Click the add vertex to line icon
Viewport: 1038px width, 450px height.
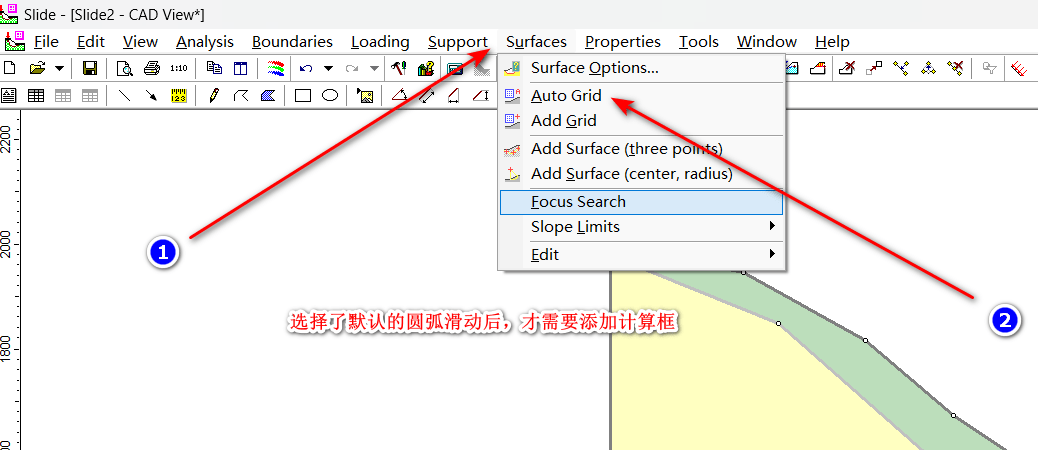click(x=901, y=68)
